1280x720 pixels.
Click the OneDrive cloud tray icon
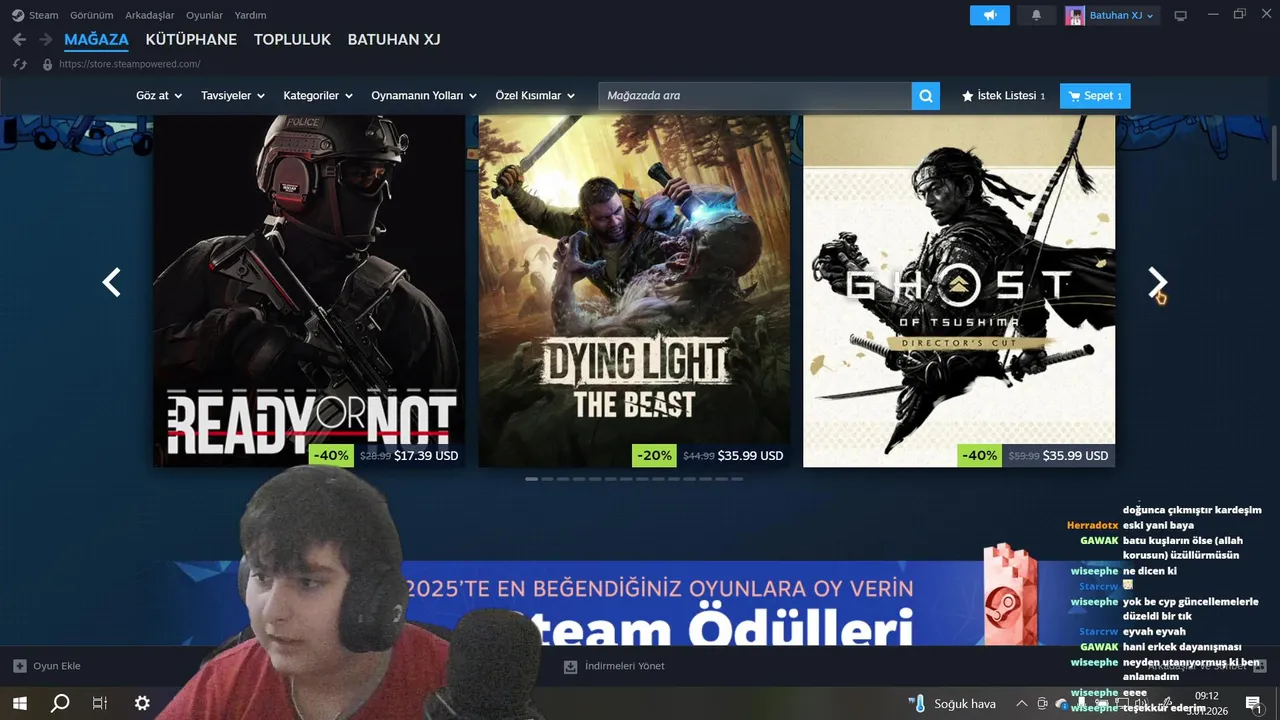(x=1061, y=704)
